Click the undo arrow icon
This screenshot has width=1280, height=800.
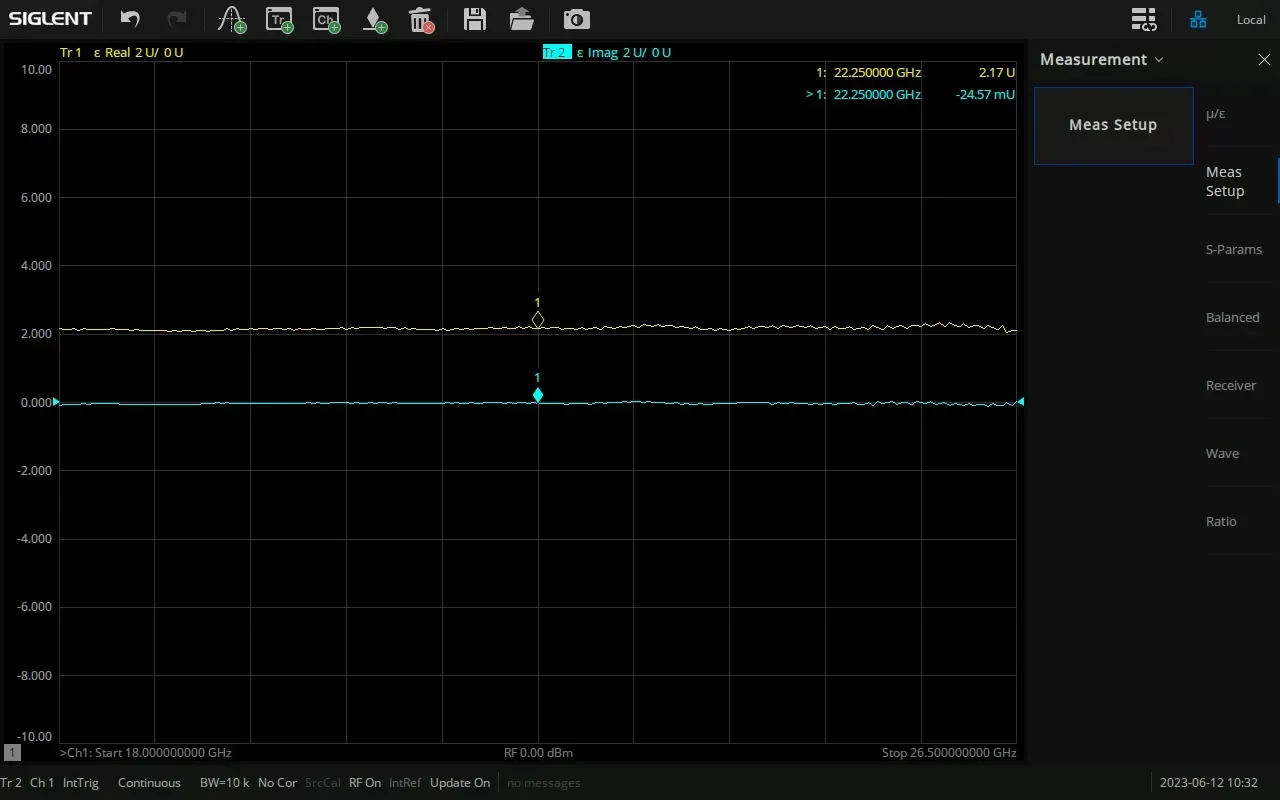click(x=130, y=19)
